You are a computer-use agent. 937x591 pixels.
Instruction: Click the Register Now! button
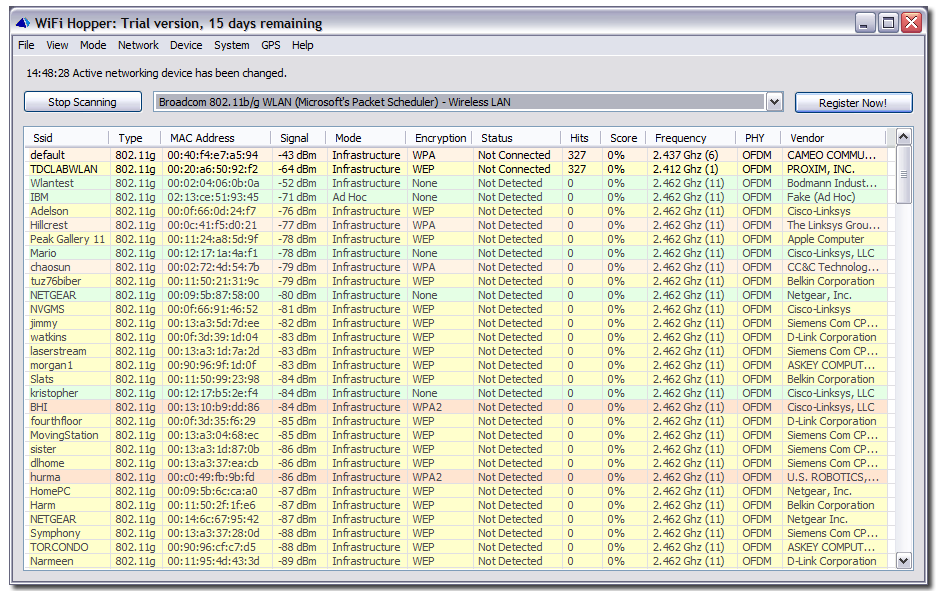pos(853,103)
